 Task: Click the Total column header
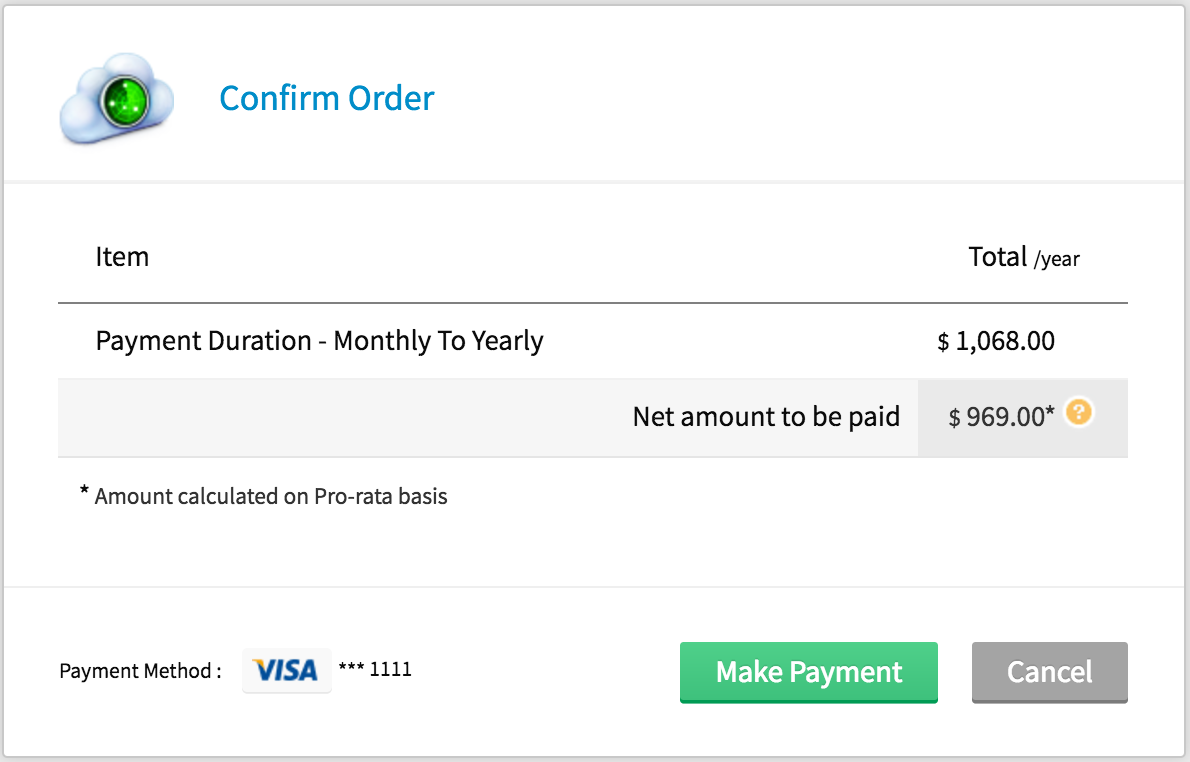(x=998, y=257)
